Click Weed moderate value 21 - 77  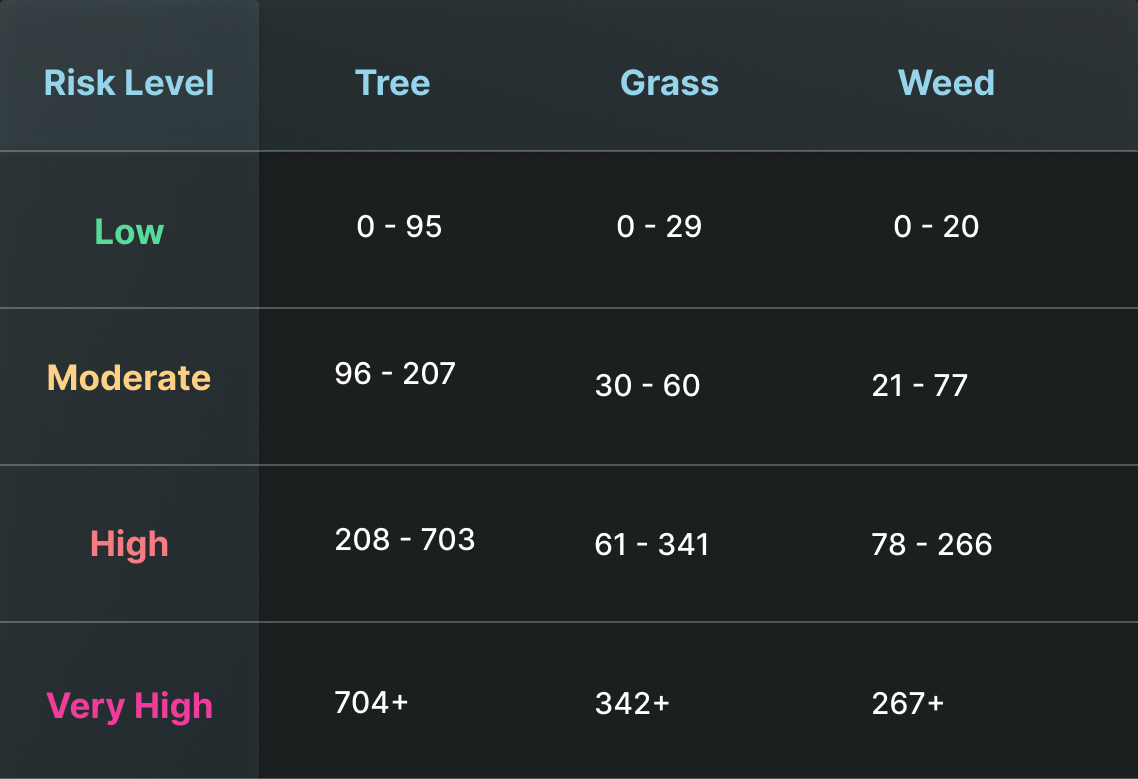coord(920,385)
